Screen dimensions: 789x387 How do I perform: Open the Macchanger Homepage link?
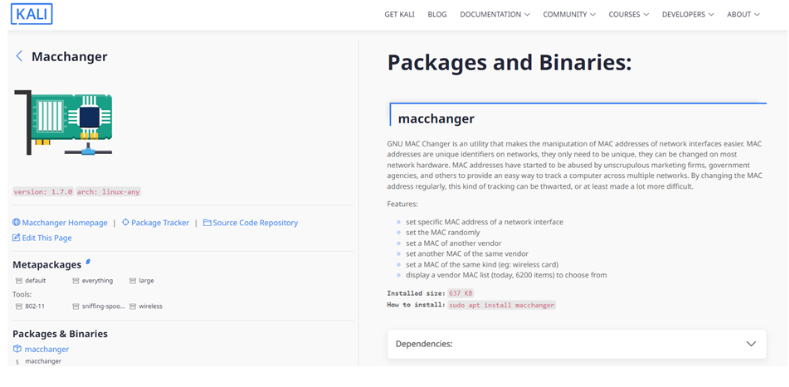point(64,222)
